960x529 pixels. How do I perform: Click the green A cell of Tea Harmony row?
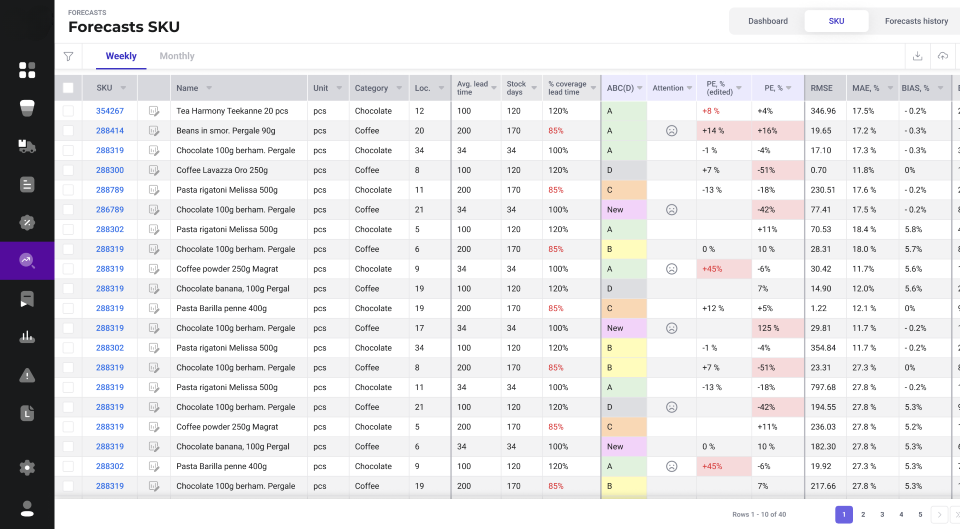click(x=624, y=111)
